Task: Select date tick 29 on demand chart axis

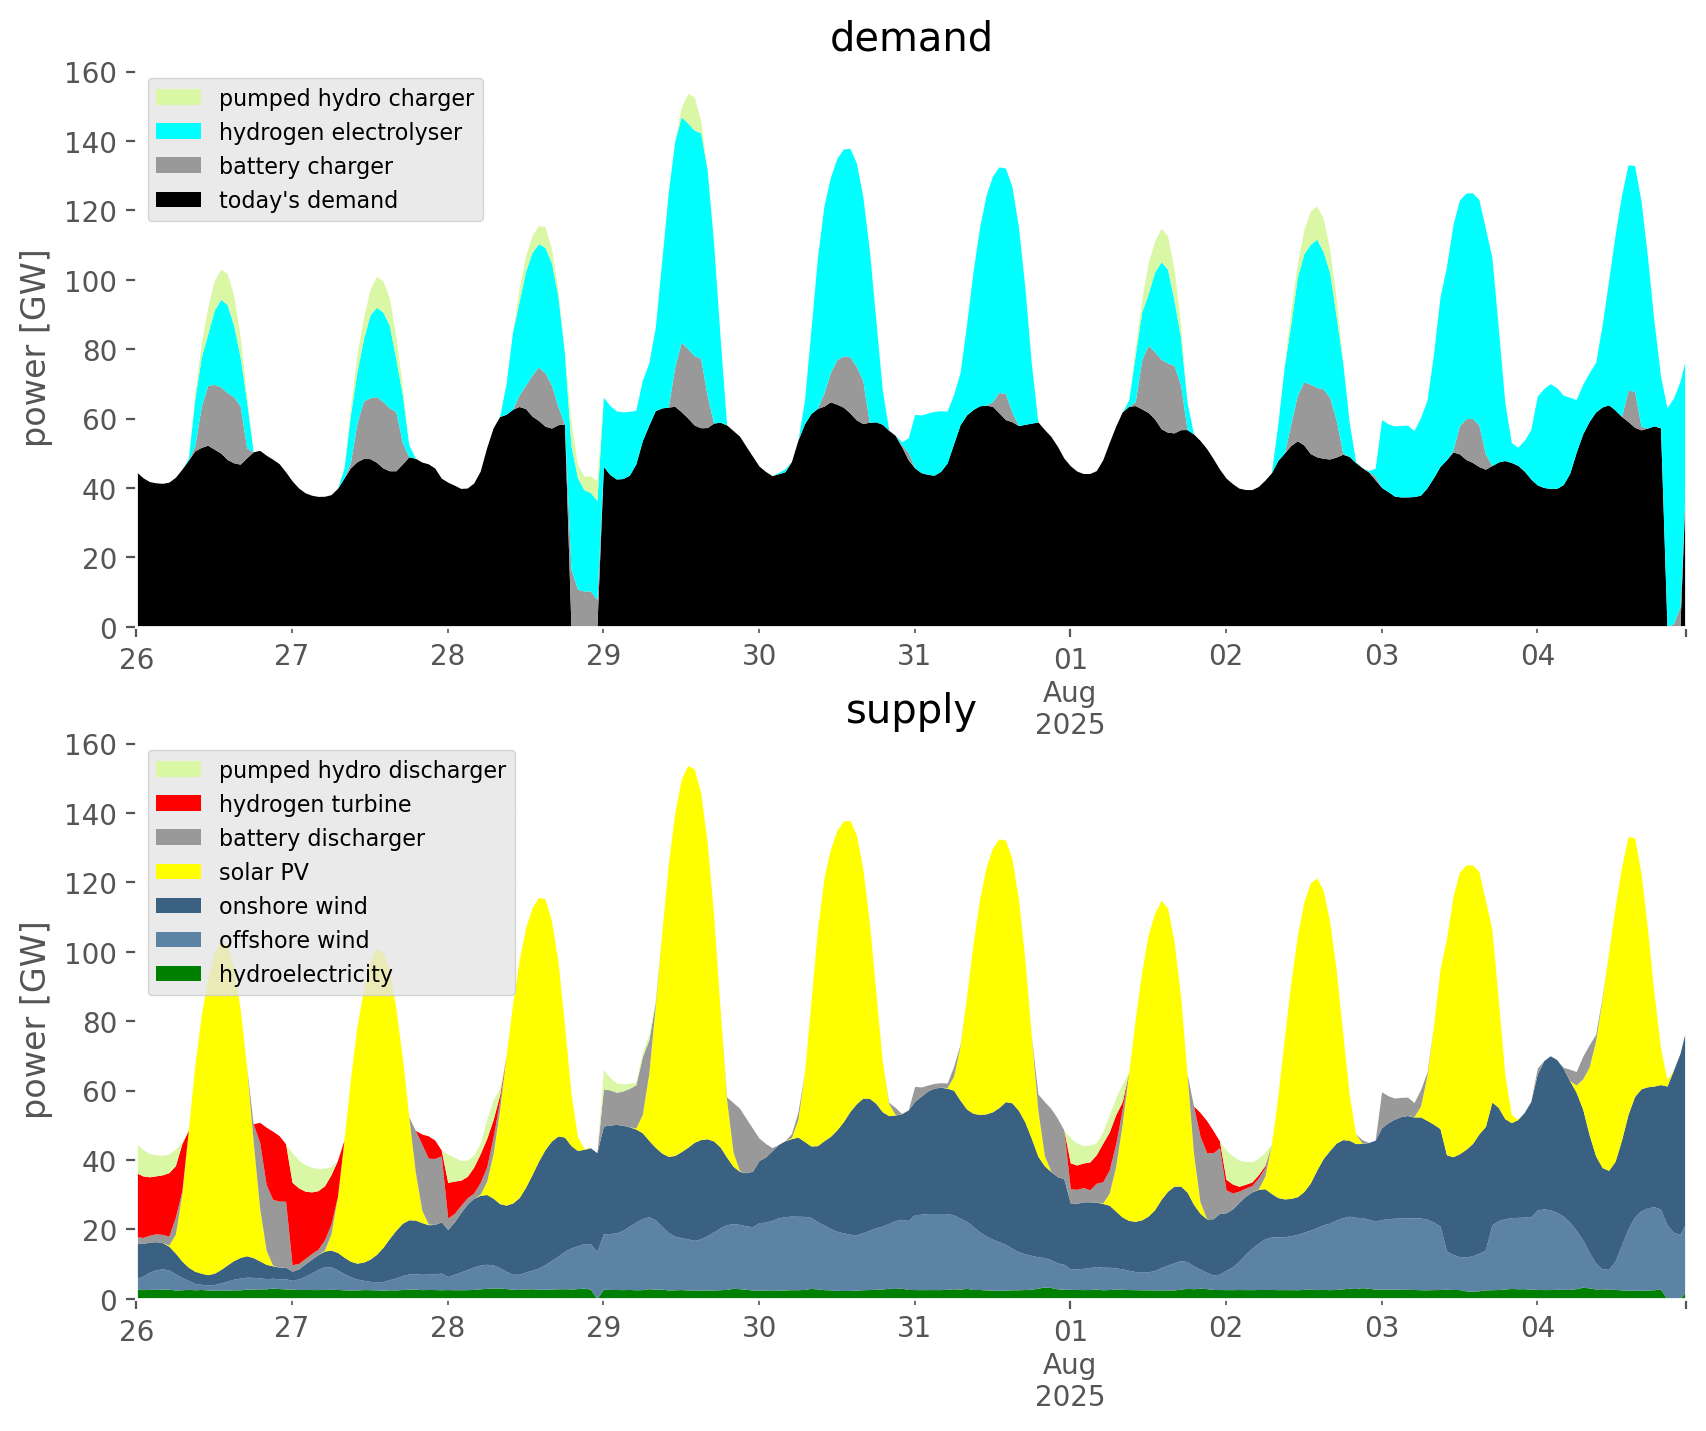Action: 603,656
